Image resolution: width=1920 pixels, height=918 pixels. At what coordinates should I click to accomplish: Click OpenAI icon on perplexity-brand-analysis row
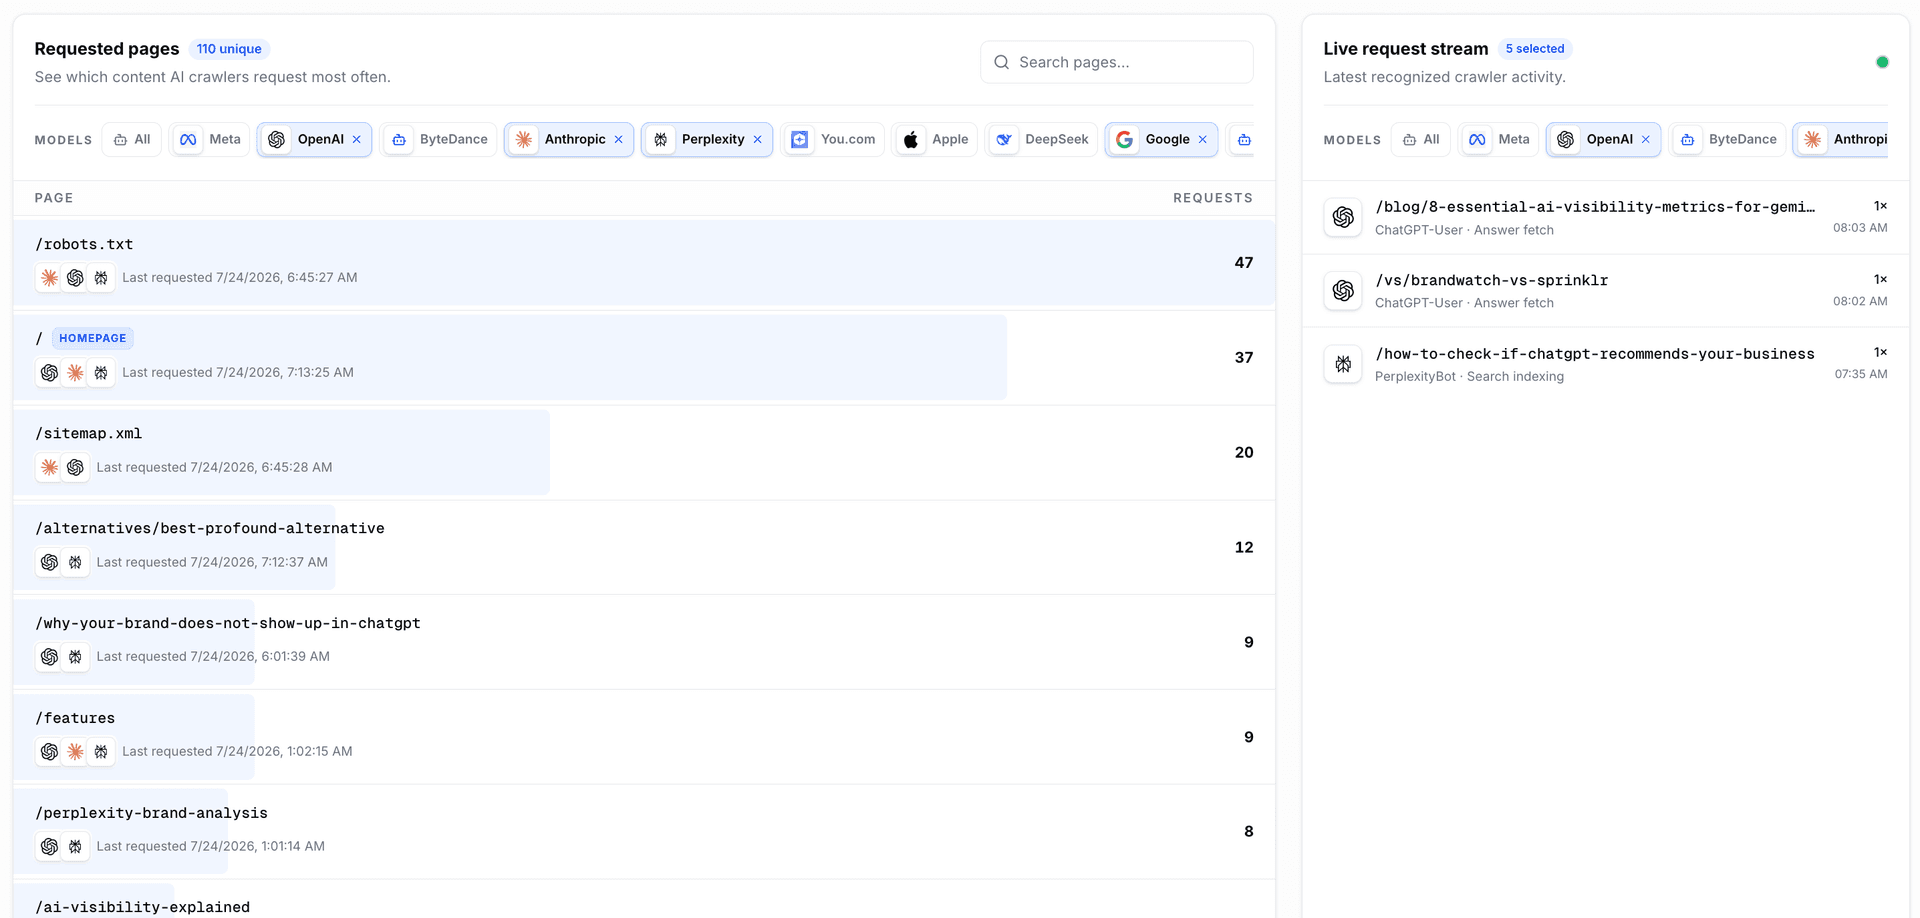(x=49, y=847)
